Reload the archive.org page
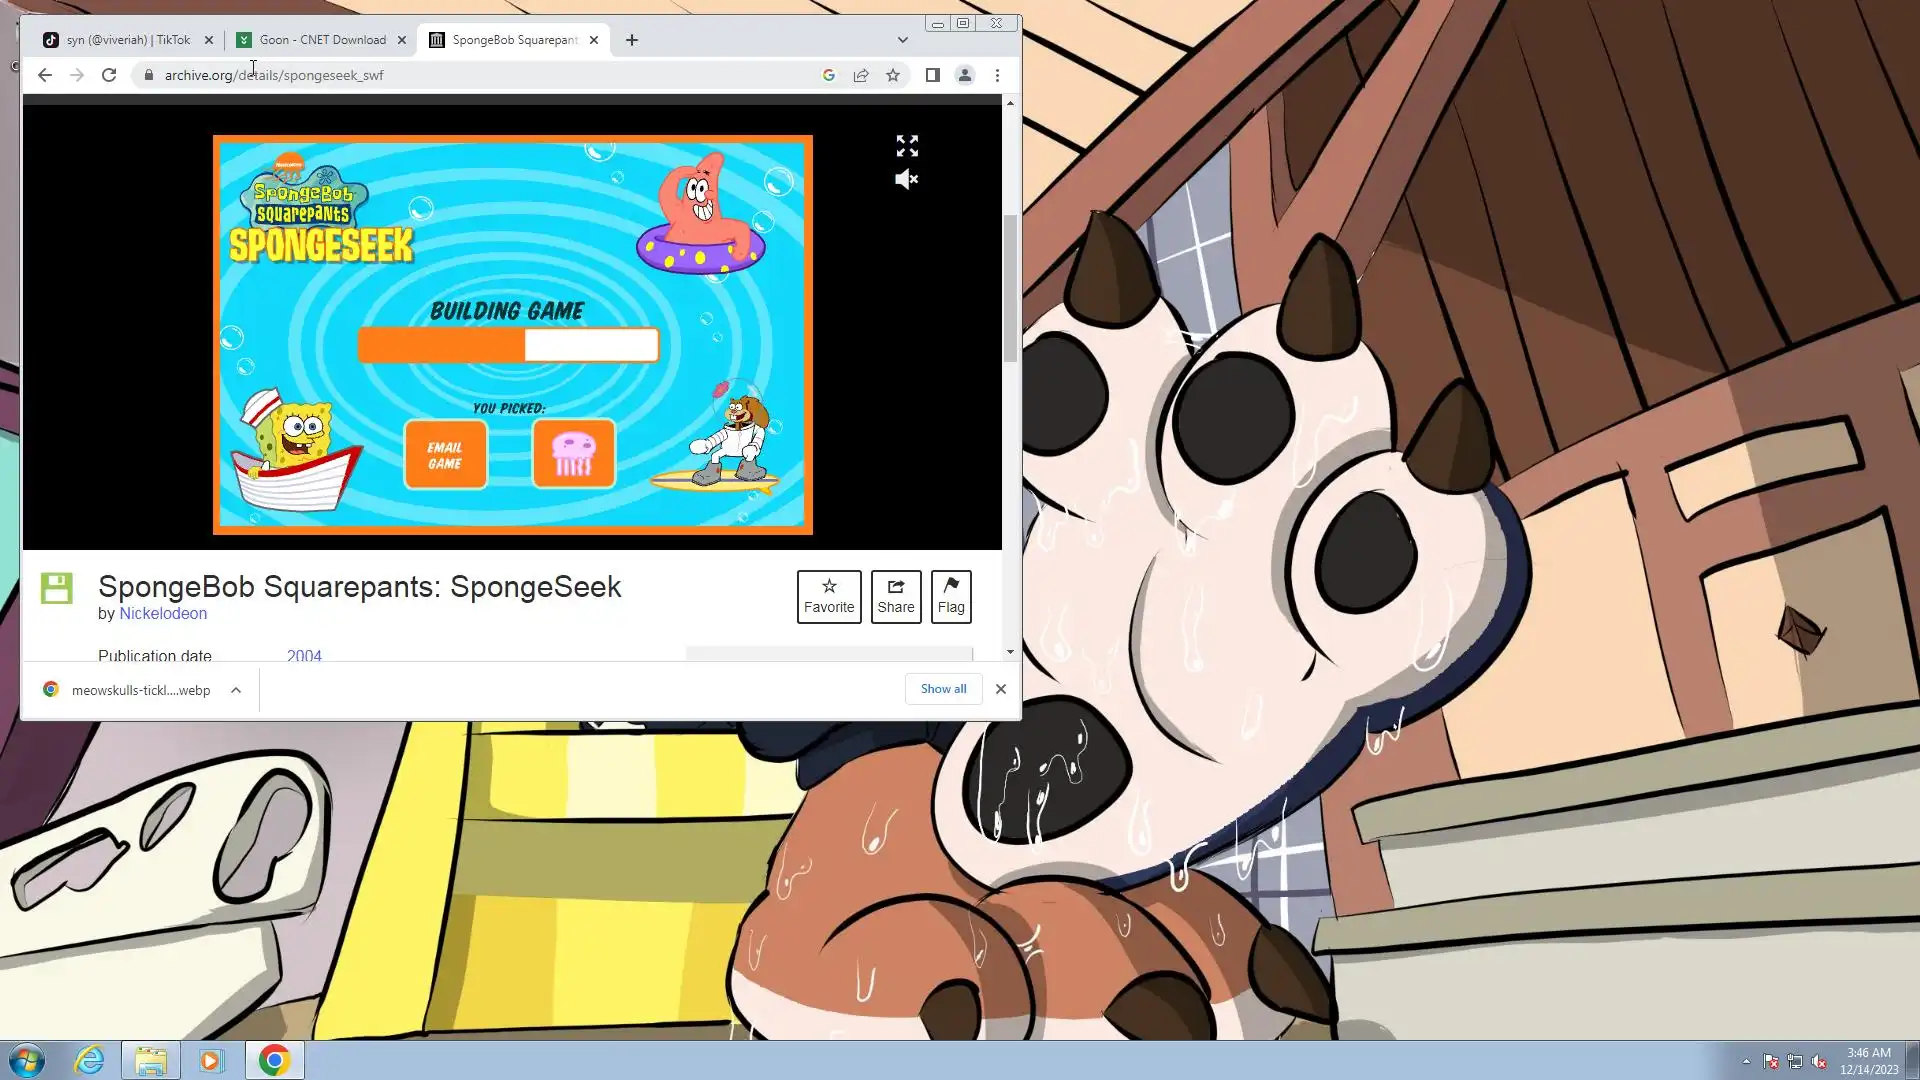1920x1080 pixels. pos(109,75)
